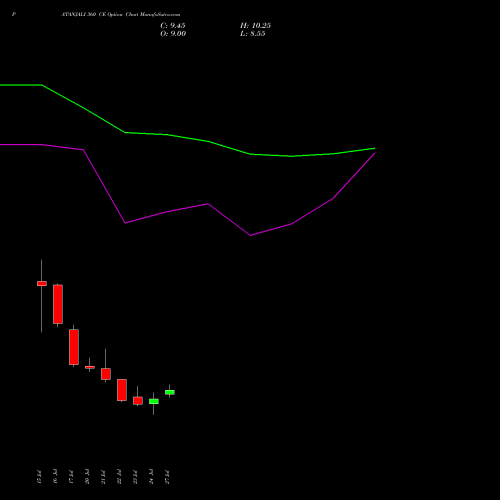
Task: Click the chart title mentioning 360 CE Options
Action: [x=121, y=15]
